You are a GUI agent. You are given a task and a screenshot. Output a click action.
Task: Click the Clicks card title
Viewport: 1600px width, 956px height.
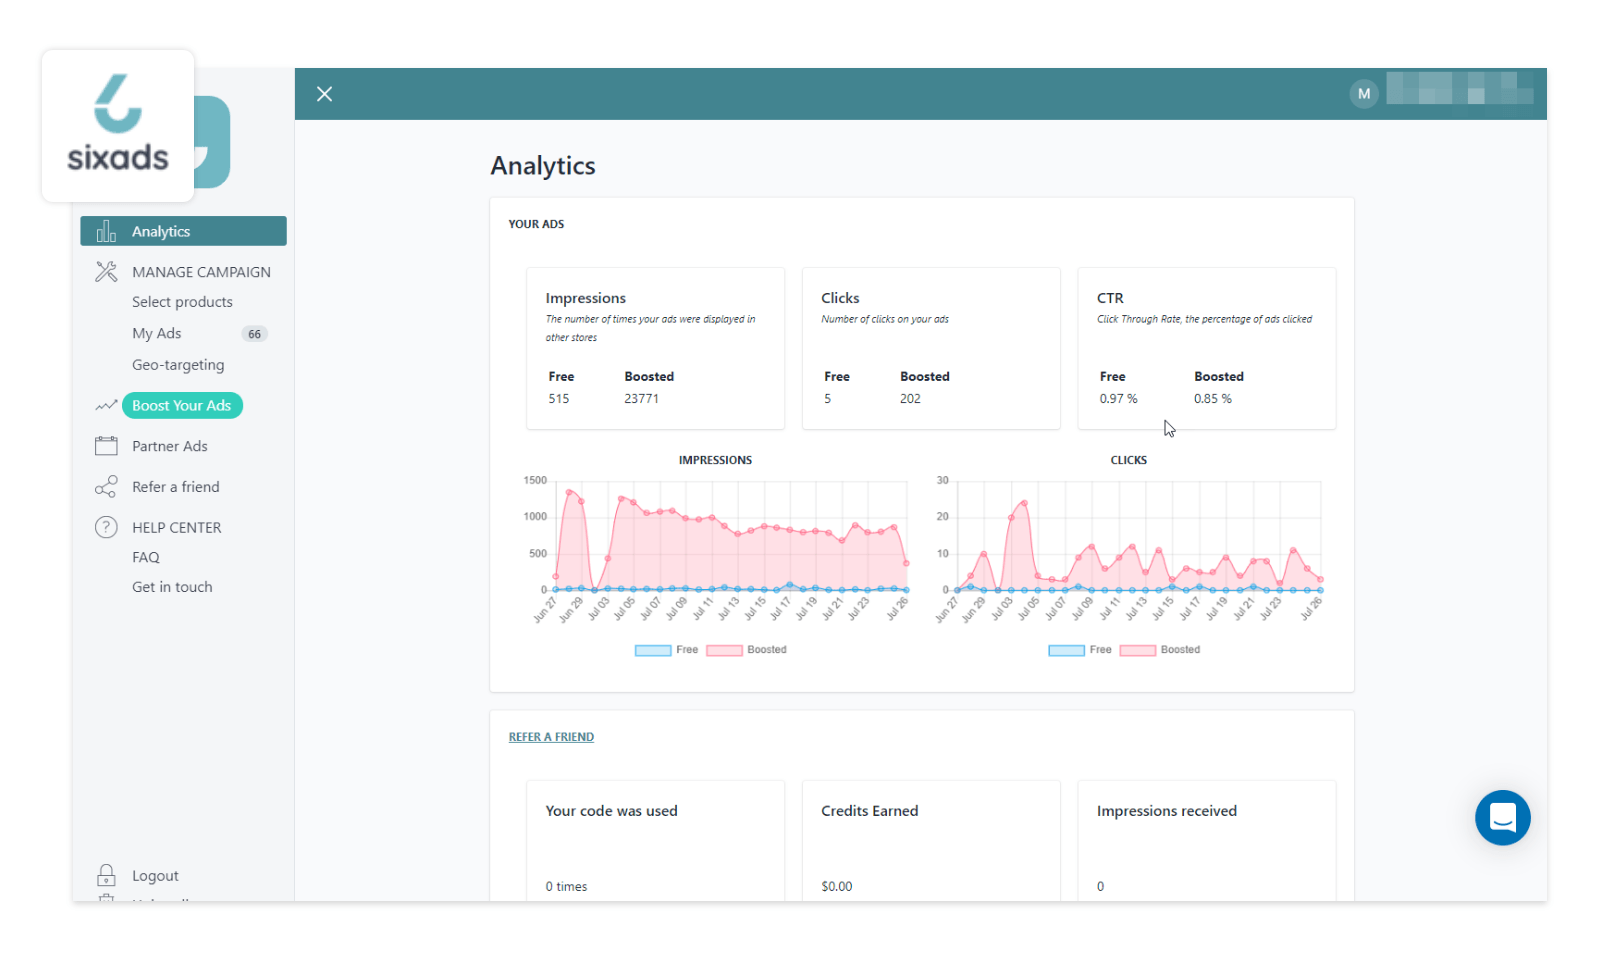click(x=840, y=298)
